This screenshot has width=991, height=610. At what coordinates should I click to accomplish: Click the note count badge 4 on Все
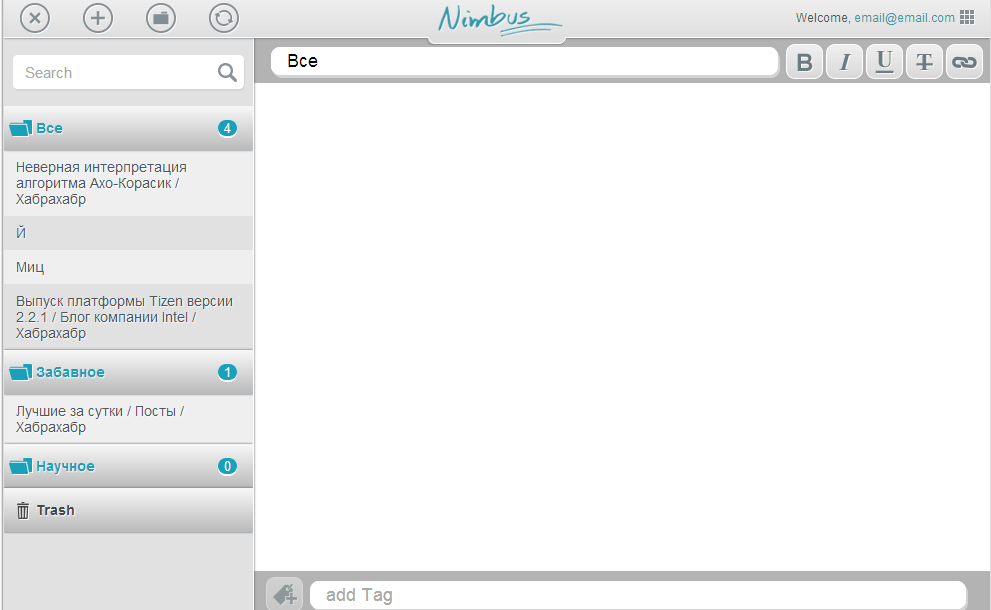(x=228, y=128)
